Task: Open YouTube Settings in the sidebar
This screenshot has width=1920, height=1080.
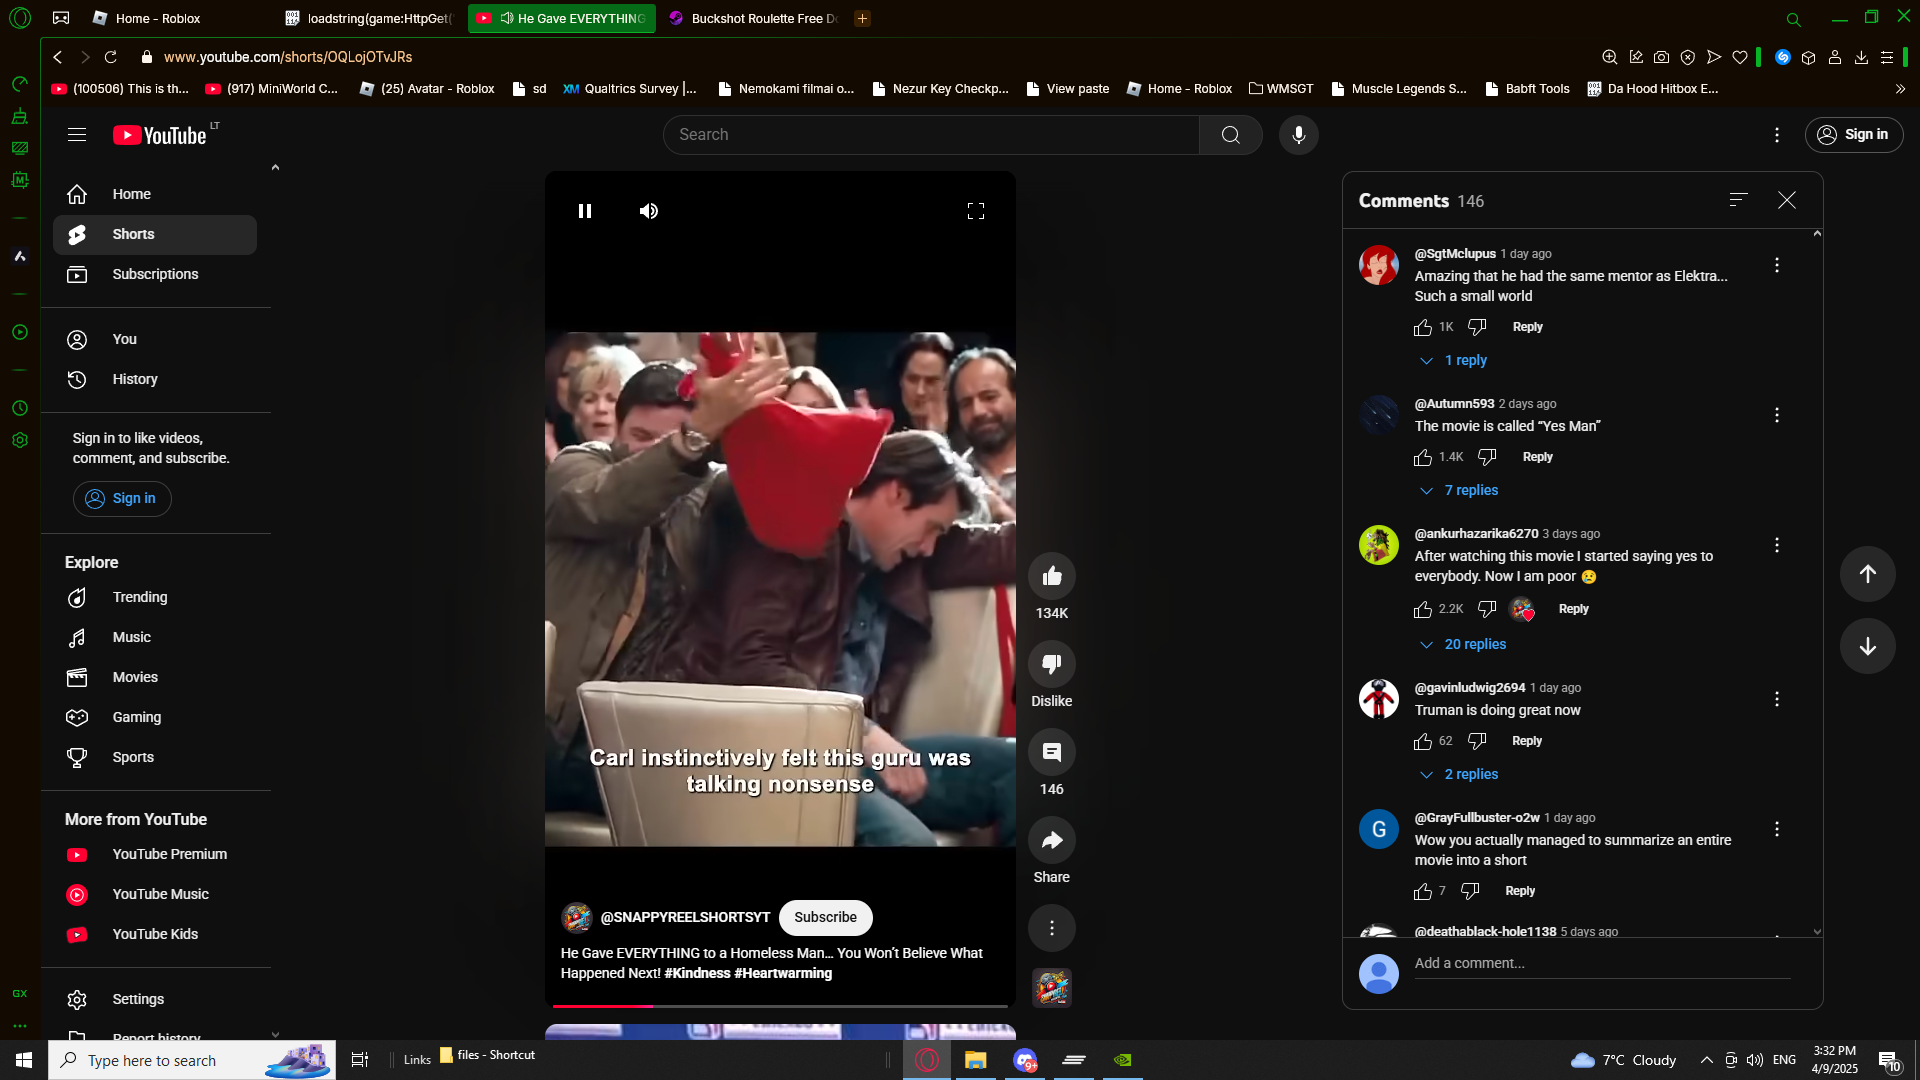Action: (155, 1000)
